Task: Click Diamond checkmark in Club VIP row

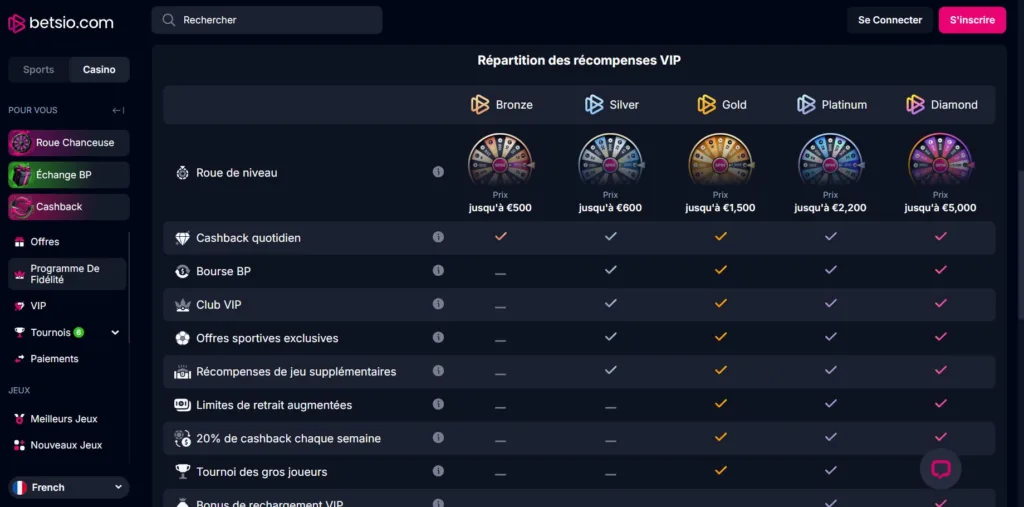Action: [940, 303]
